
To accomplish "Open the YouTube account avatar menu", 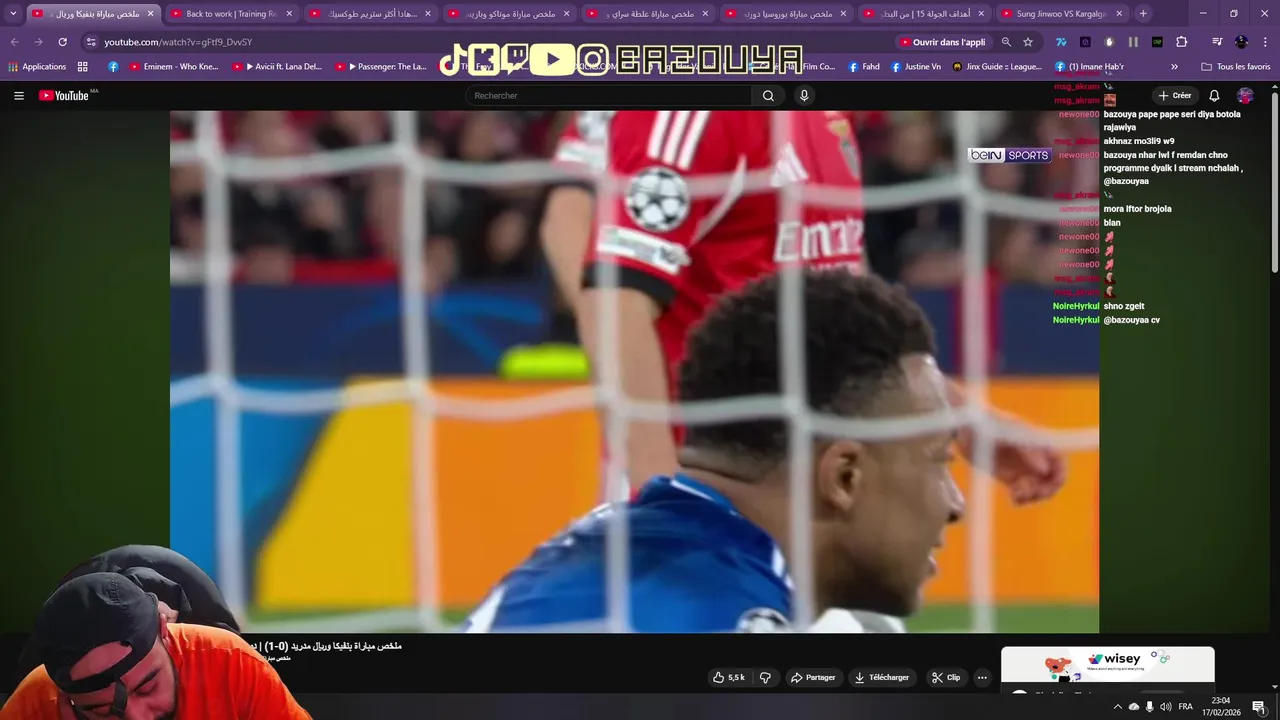I will (1245, 96).
